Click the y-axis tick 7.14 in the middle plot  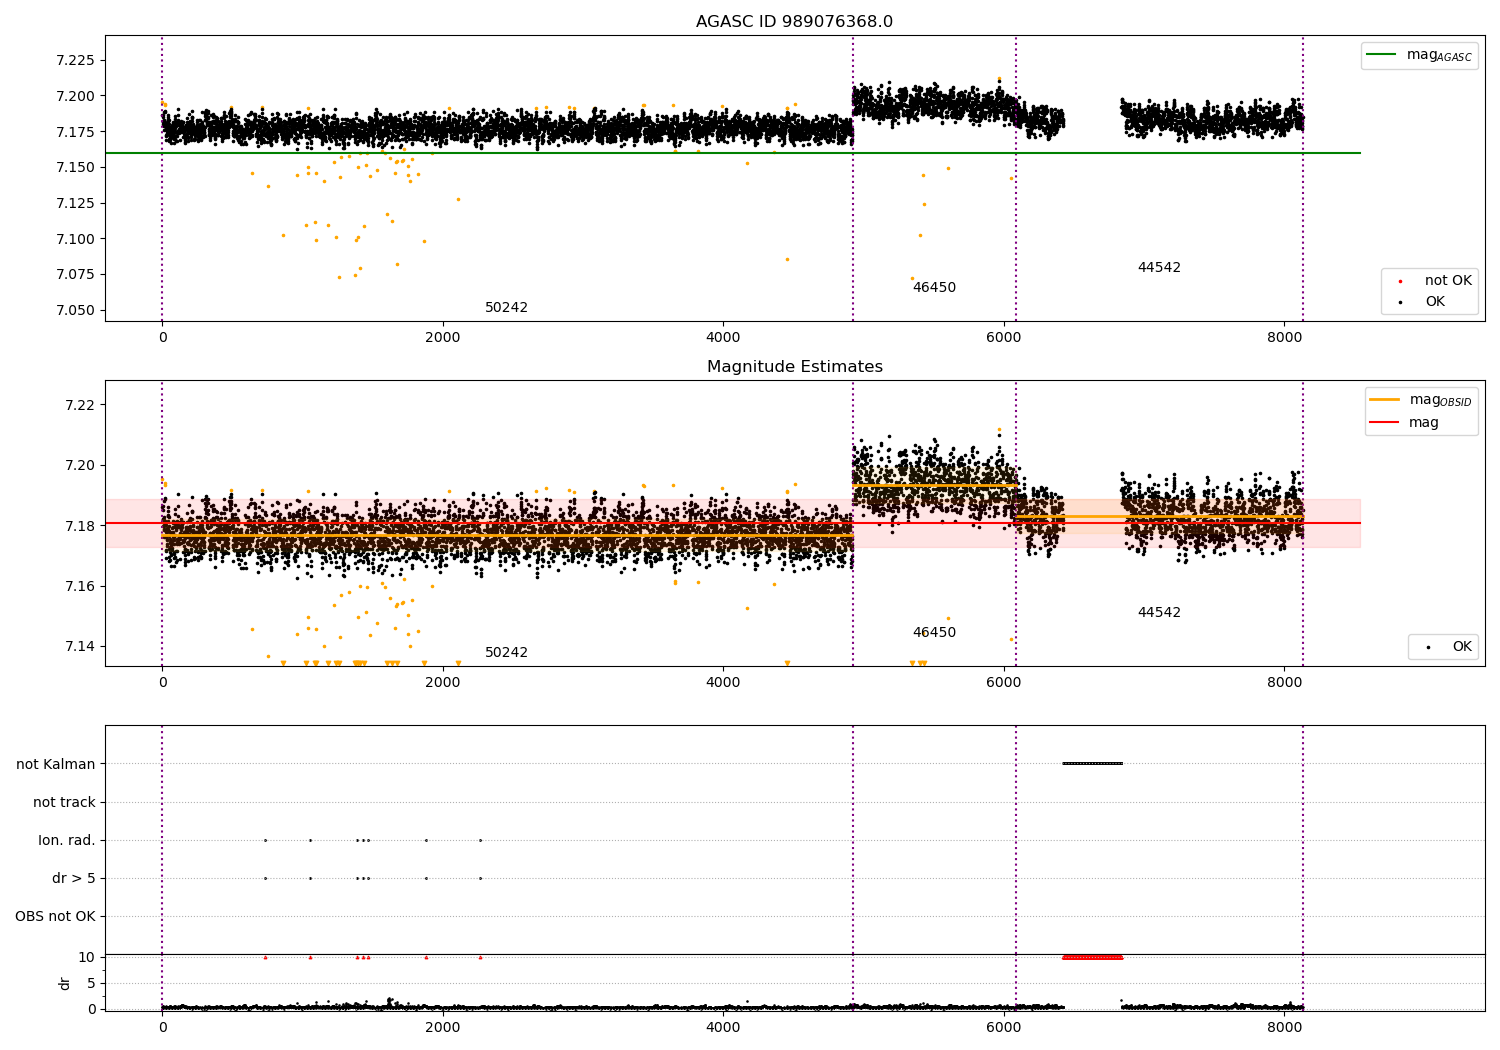click(x=80, y=646)
